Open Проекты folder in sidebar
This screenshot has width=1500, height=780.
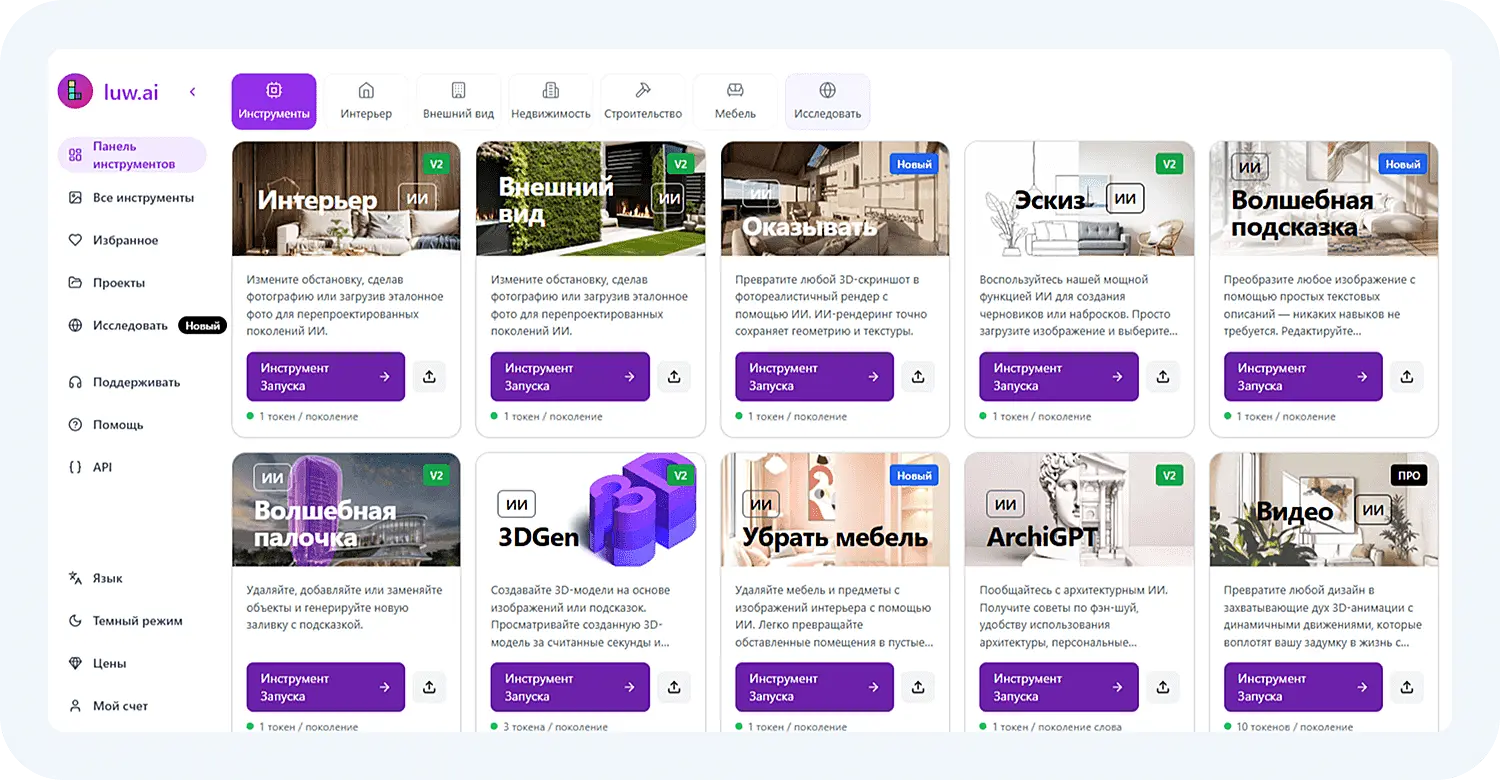click(x=118, y=283)
